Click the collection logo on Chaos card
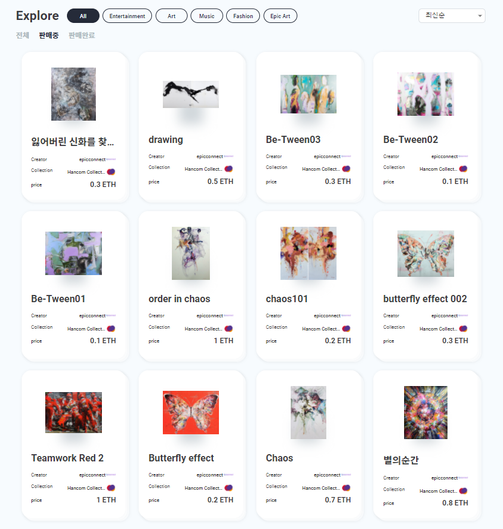Image resolution: width=503 pixels, height=529 pixels. coord(346,488)
